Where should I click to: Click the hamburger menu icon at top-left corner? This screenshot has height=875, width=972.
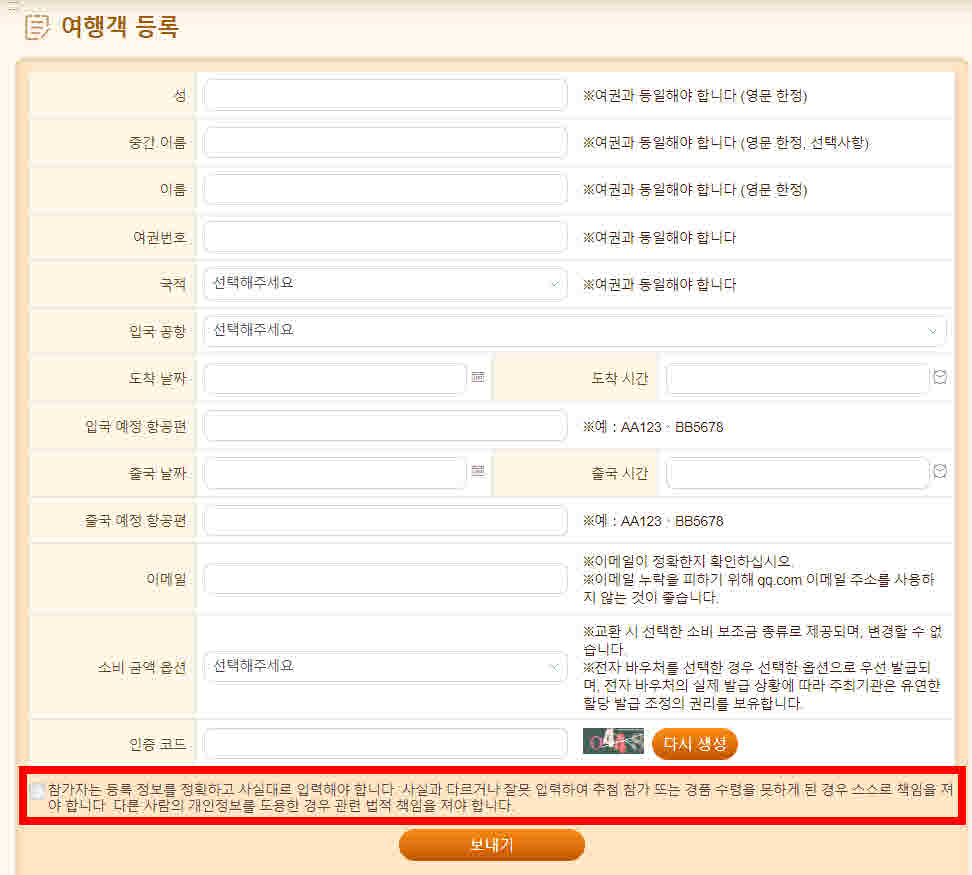coord(12,6)
